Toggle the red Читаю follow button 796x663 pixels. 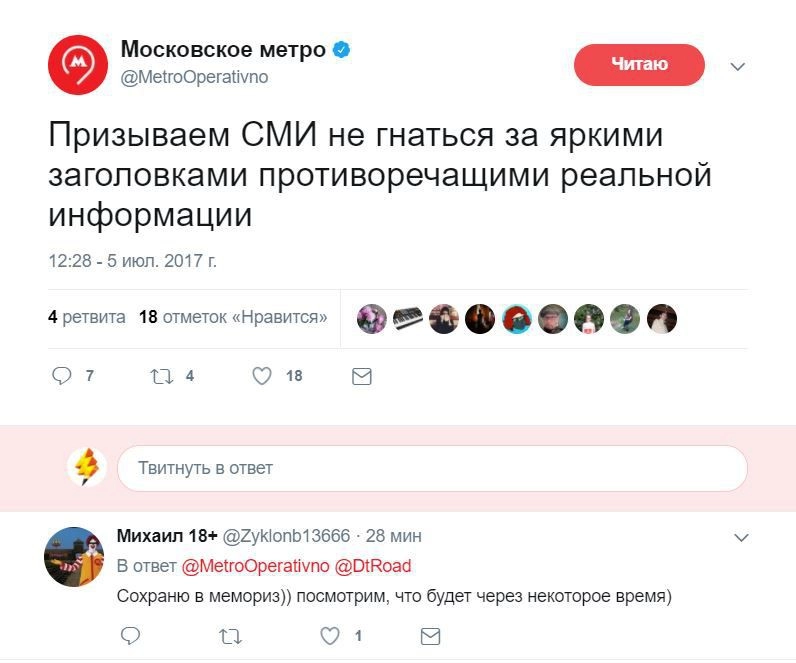pyautogui.click(x=639, y=65)
